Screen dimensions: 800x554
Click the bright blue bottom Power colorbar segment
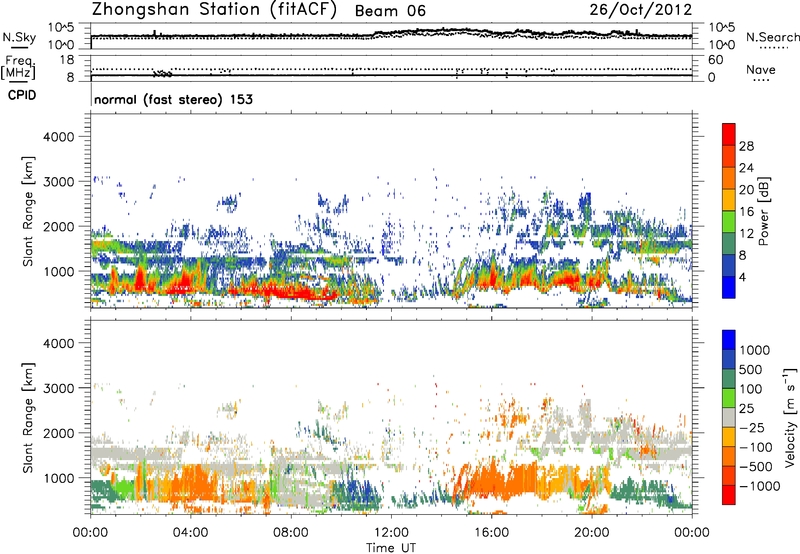pos(729,287)
